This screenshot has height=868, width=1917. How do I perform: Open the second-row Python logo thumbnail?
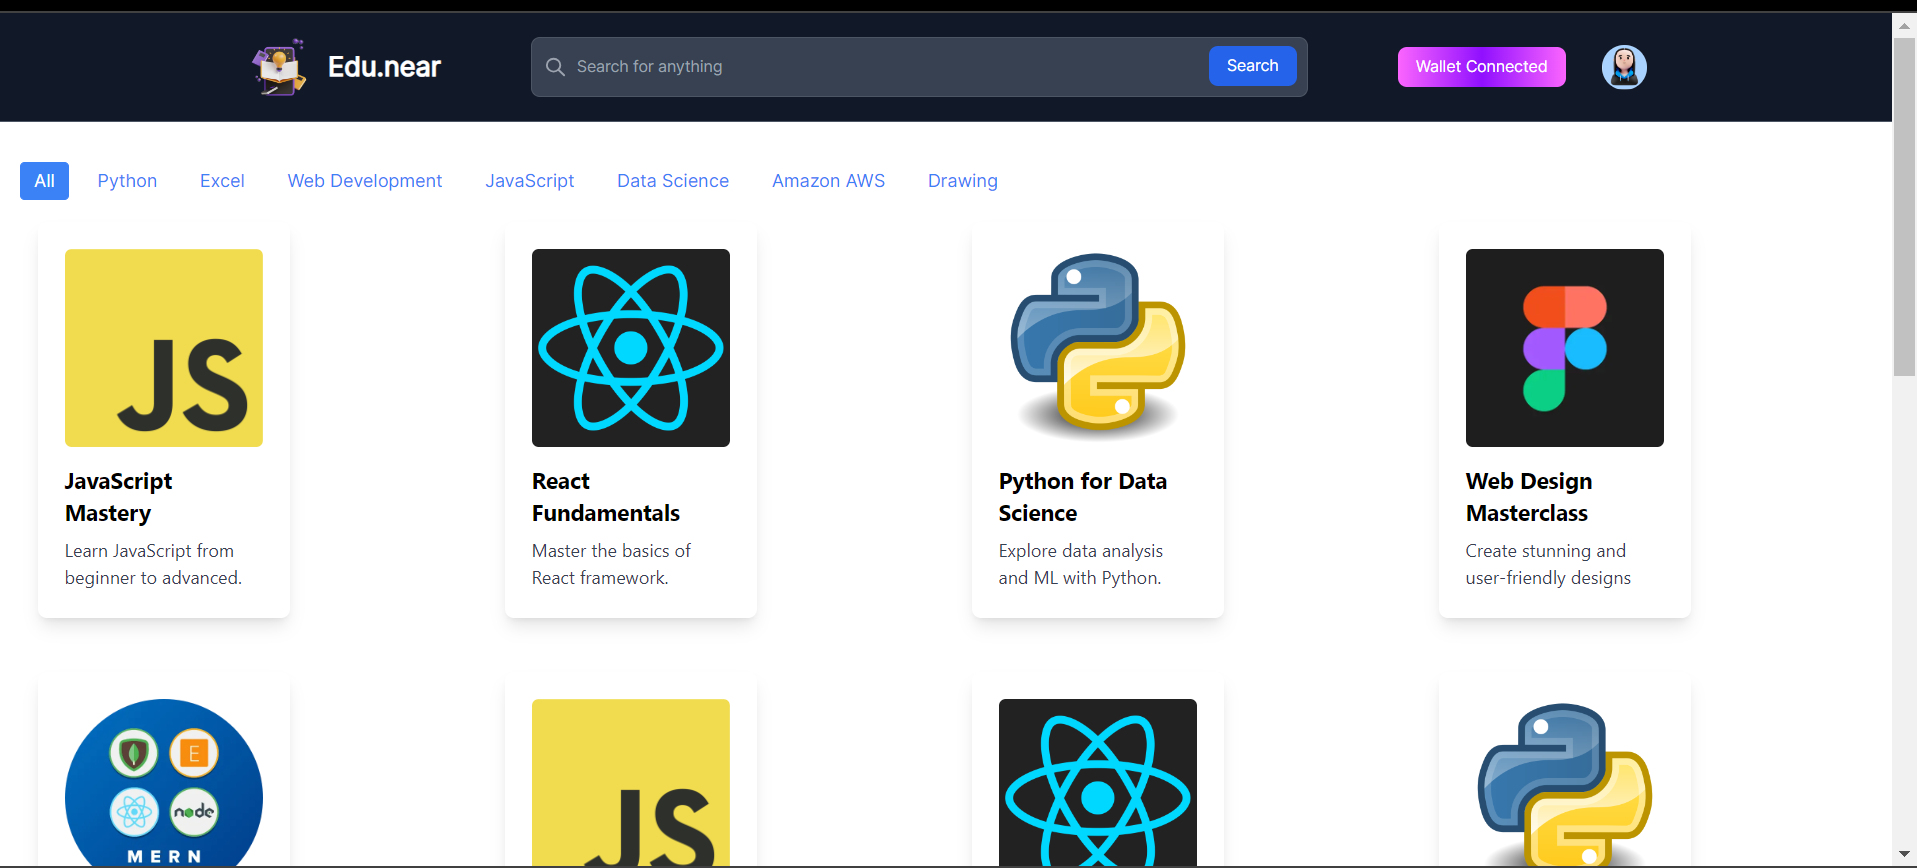[x=1565, y=782]
